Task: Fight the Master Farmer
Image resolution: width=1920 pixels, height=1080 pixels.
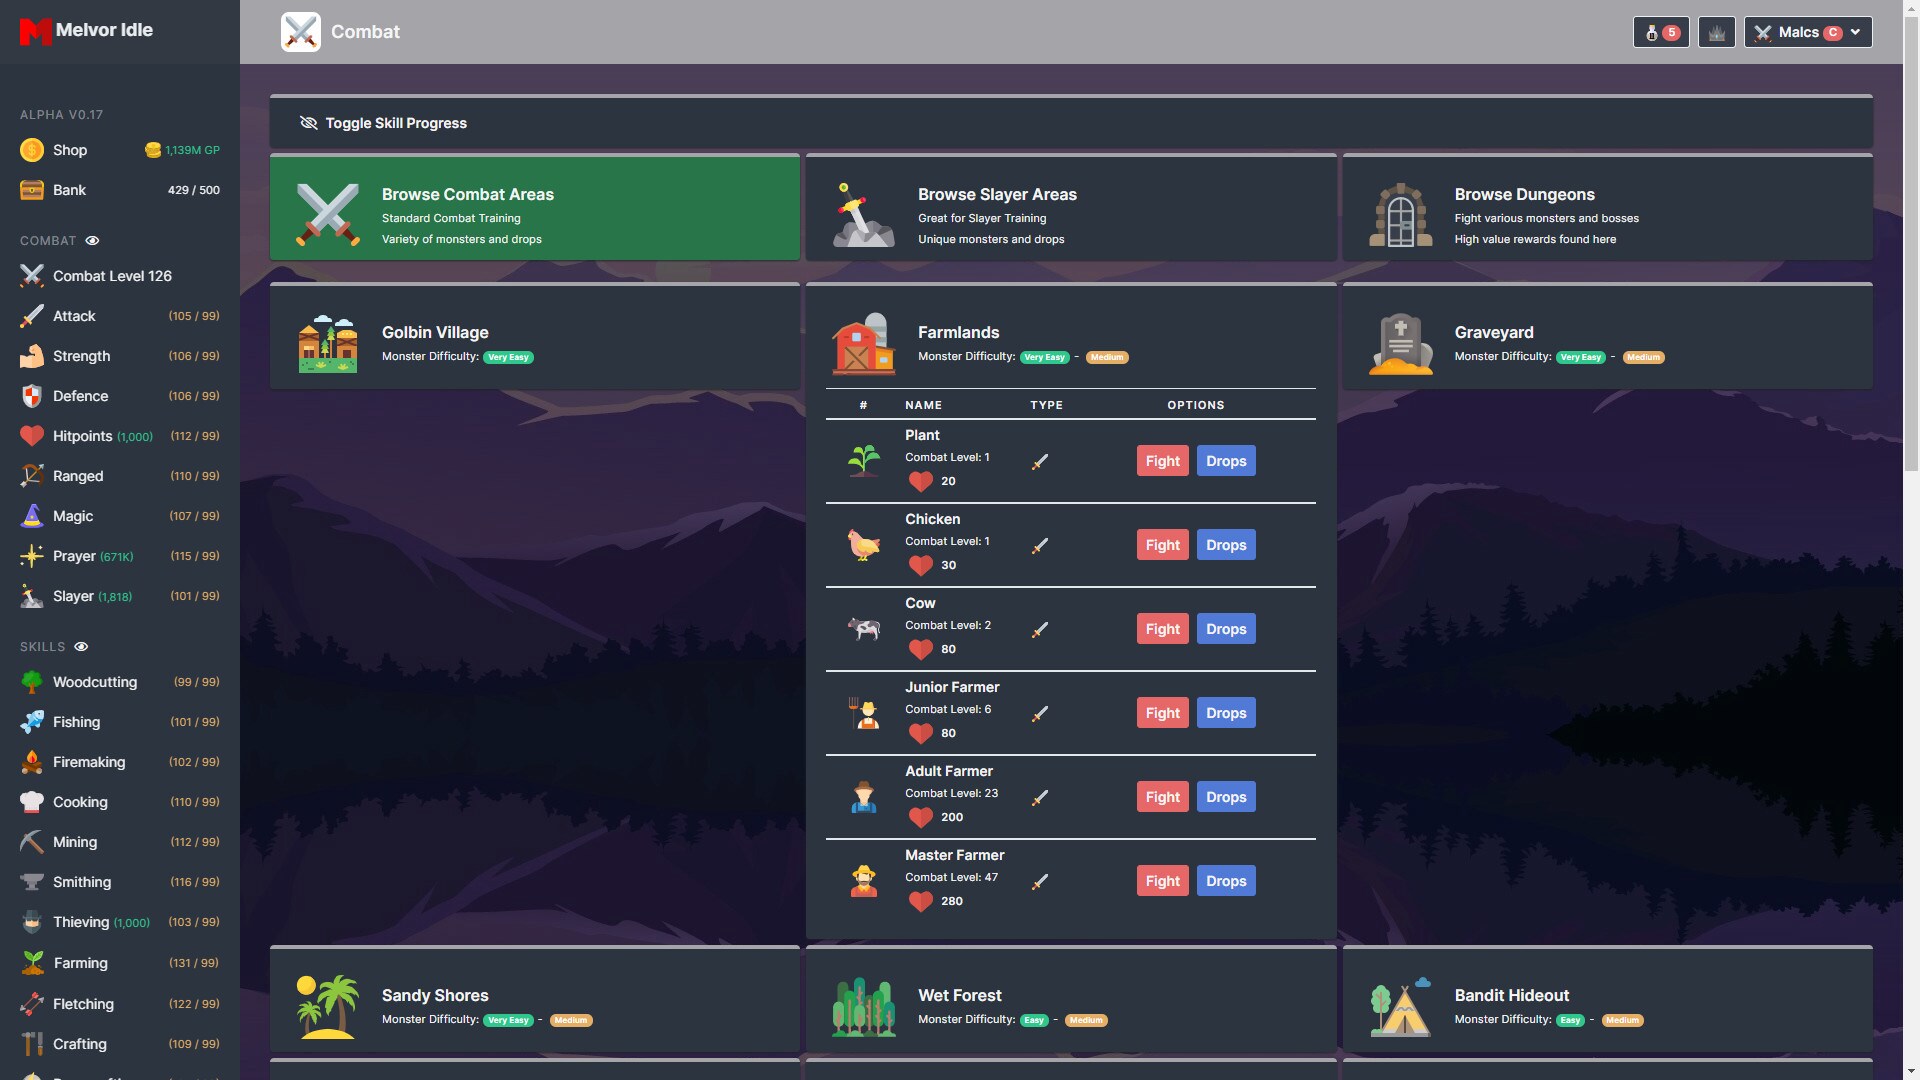Action: (1162, 881)
